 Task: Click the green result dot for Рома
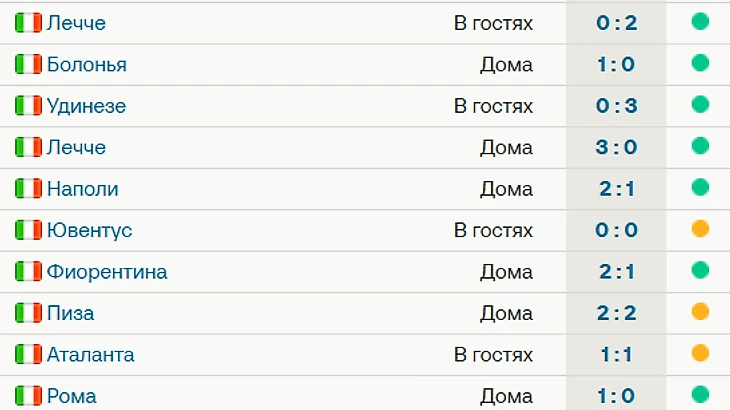coord(700,395)
